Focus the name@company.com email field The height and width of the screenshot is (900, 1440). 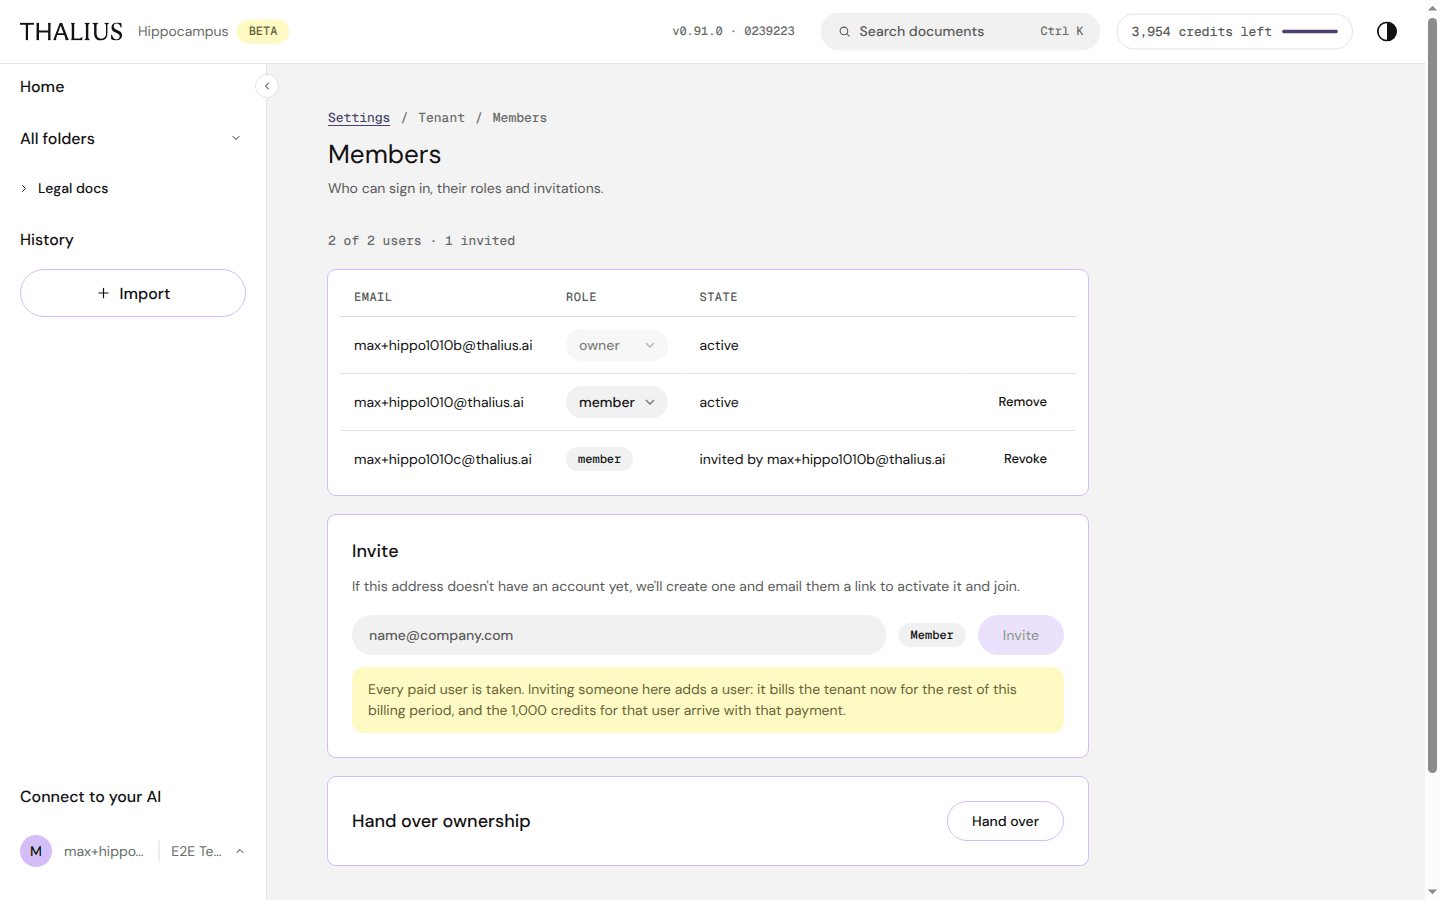tap(619, 635)
